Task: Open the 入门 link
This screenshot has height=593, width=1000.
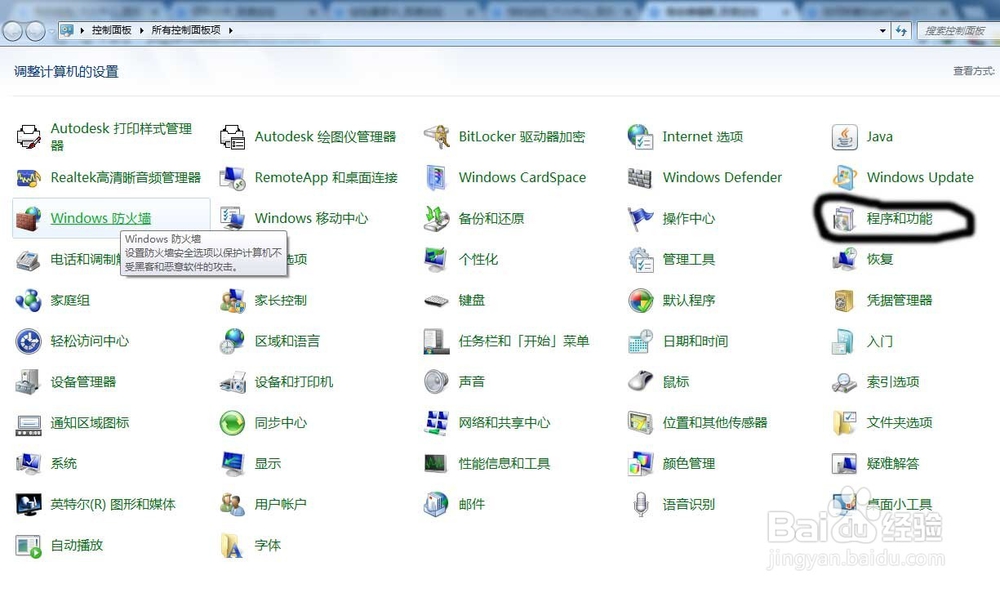Action: 879,340
